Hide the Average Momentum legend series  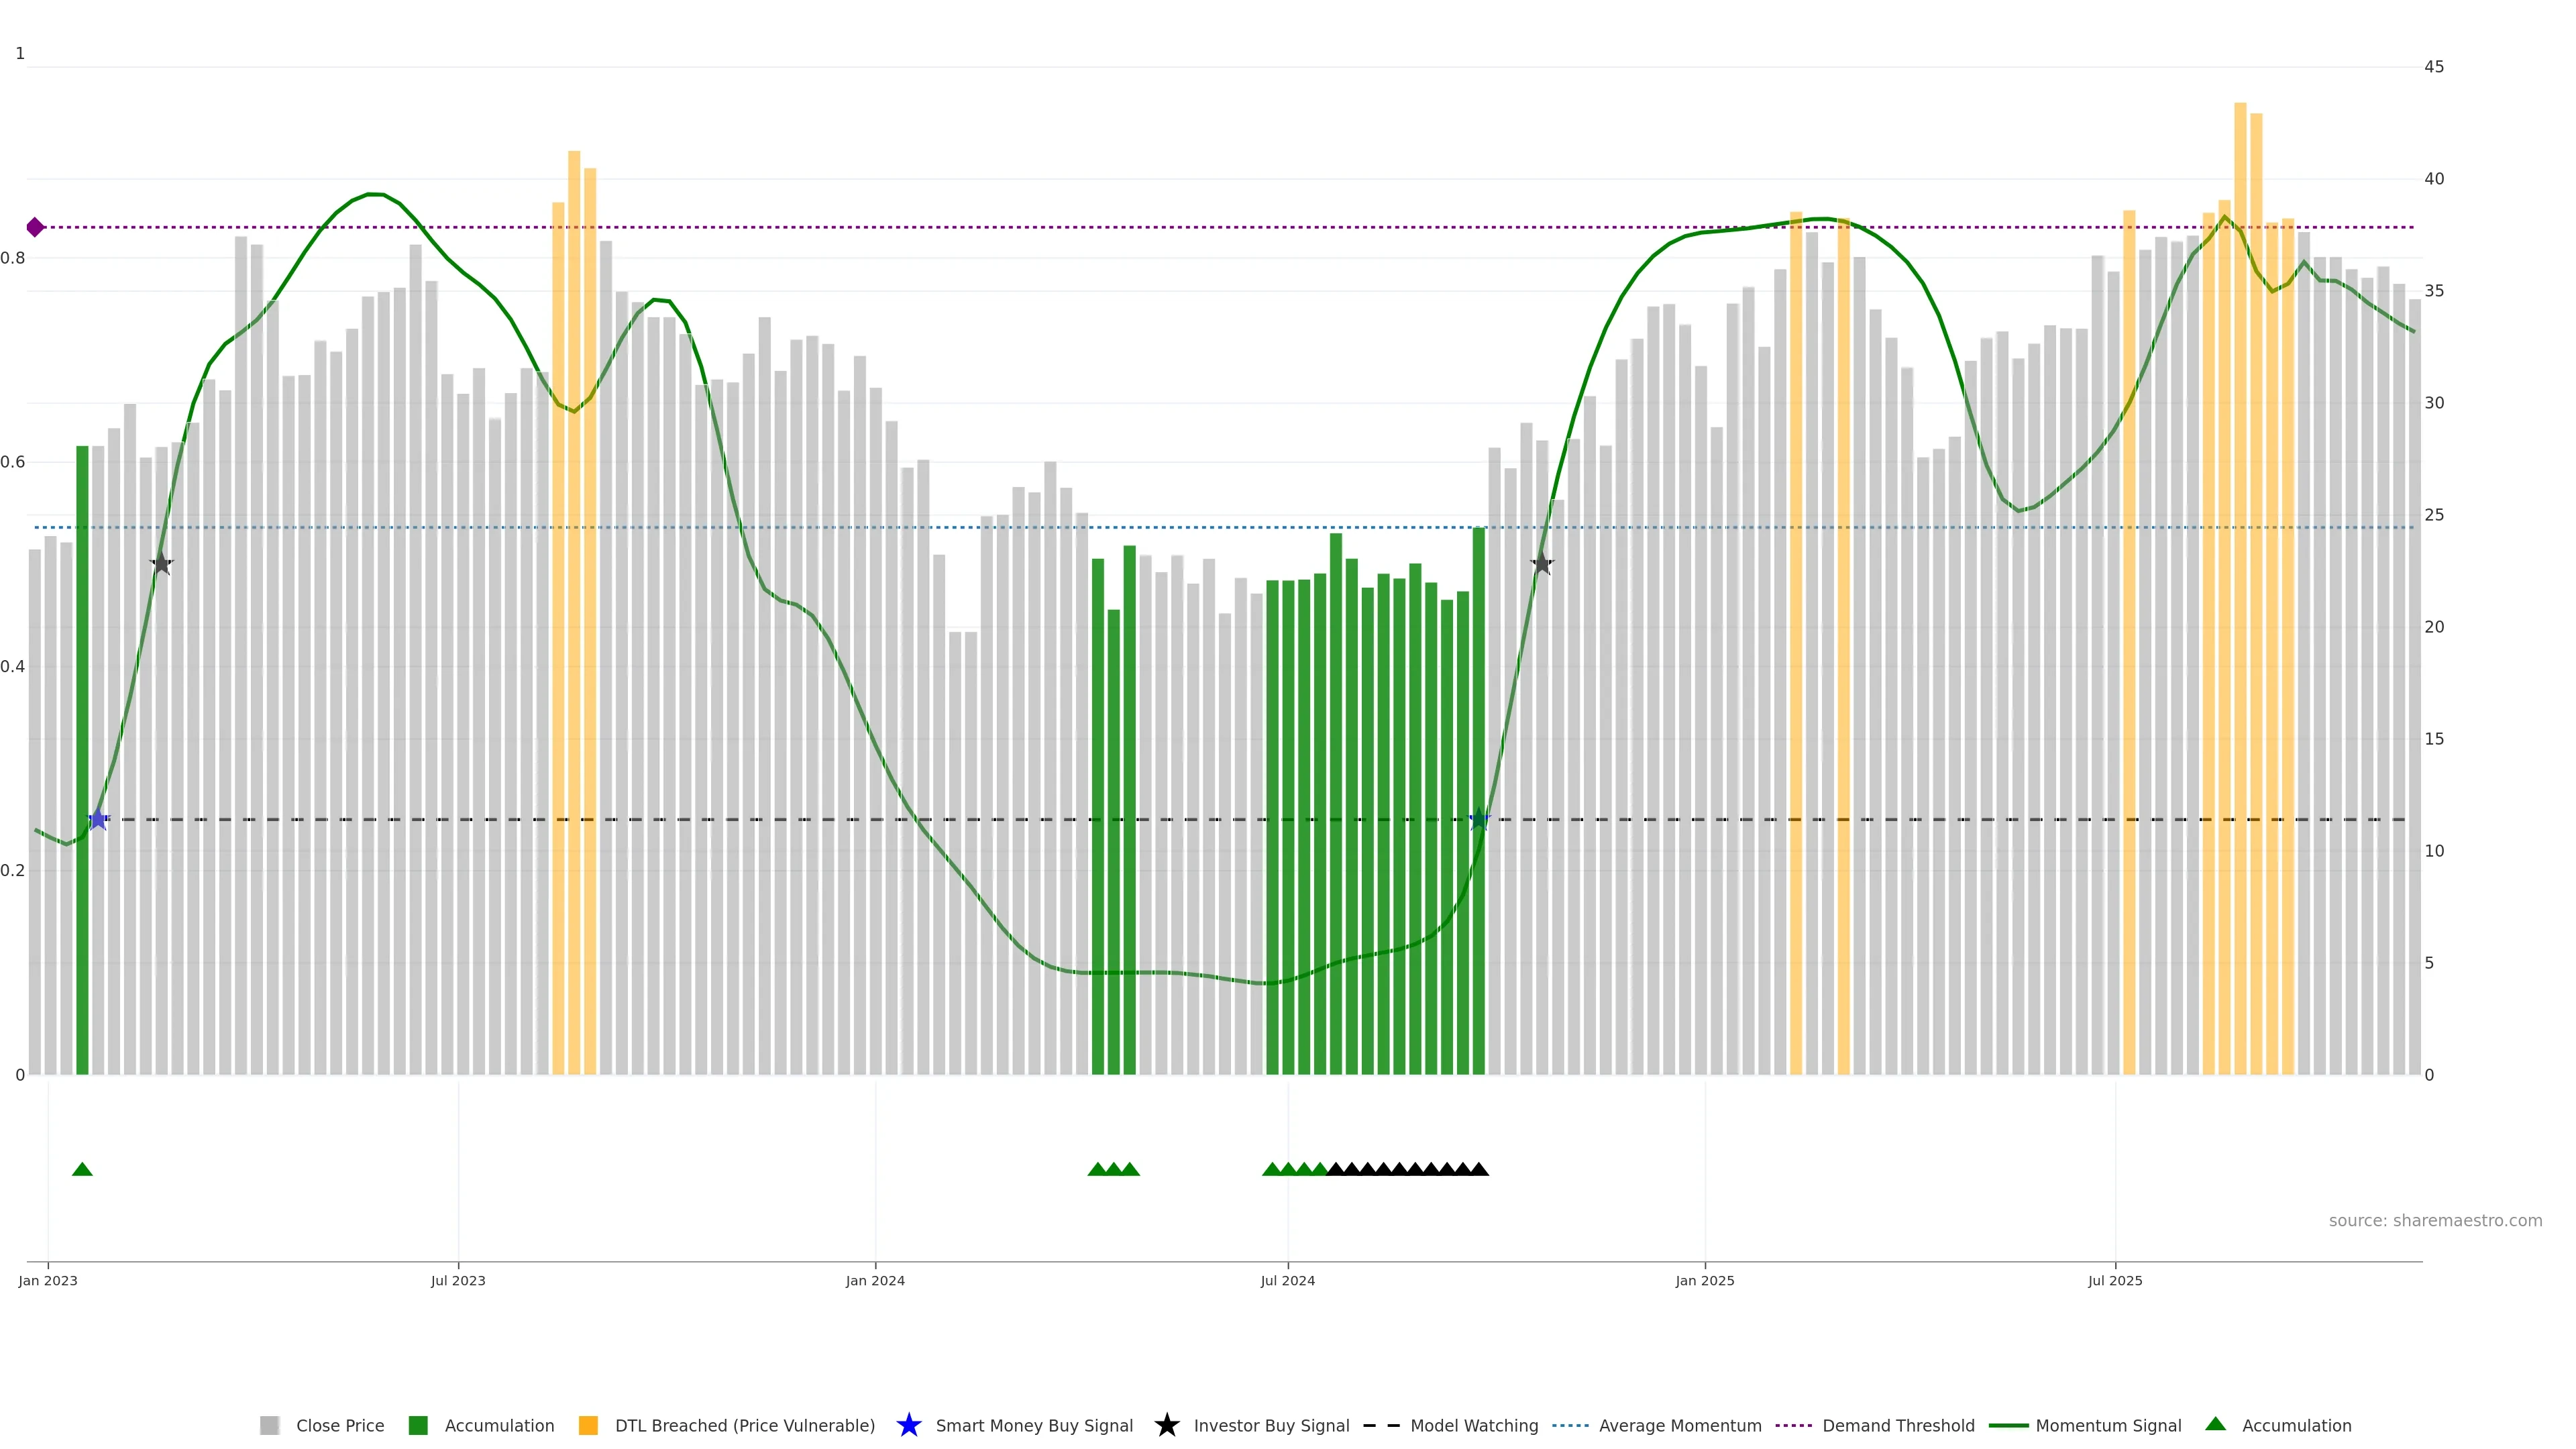coord(1680,1425)
